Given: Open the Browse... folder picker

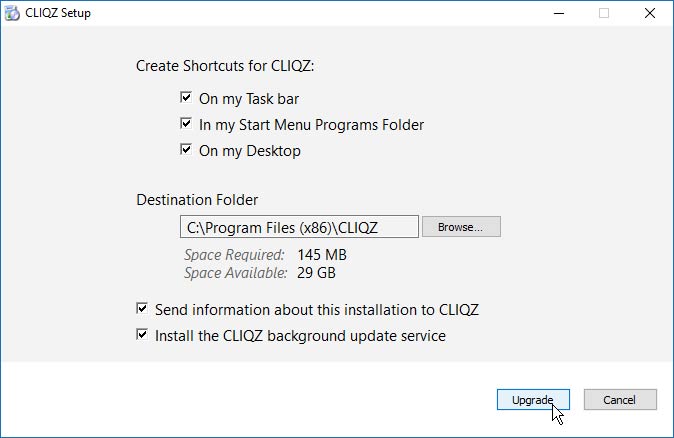Looking at the screenshot, I should [461, 227].
